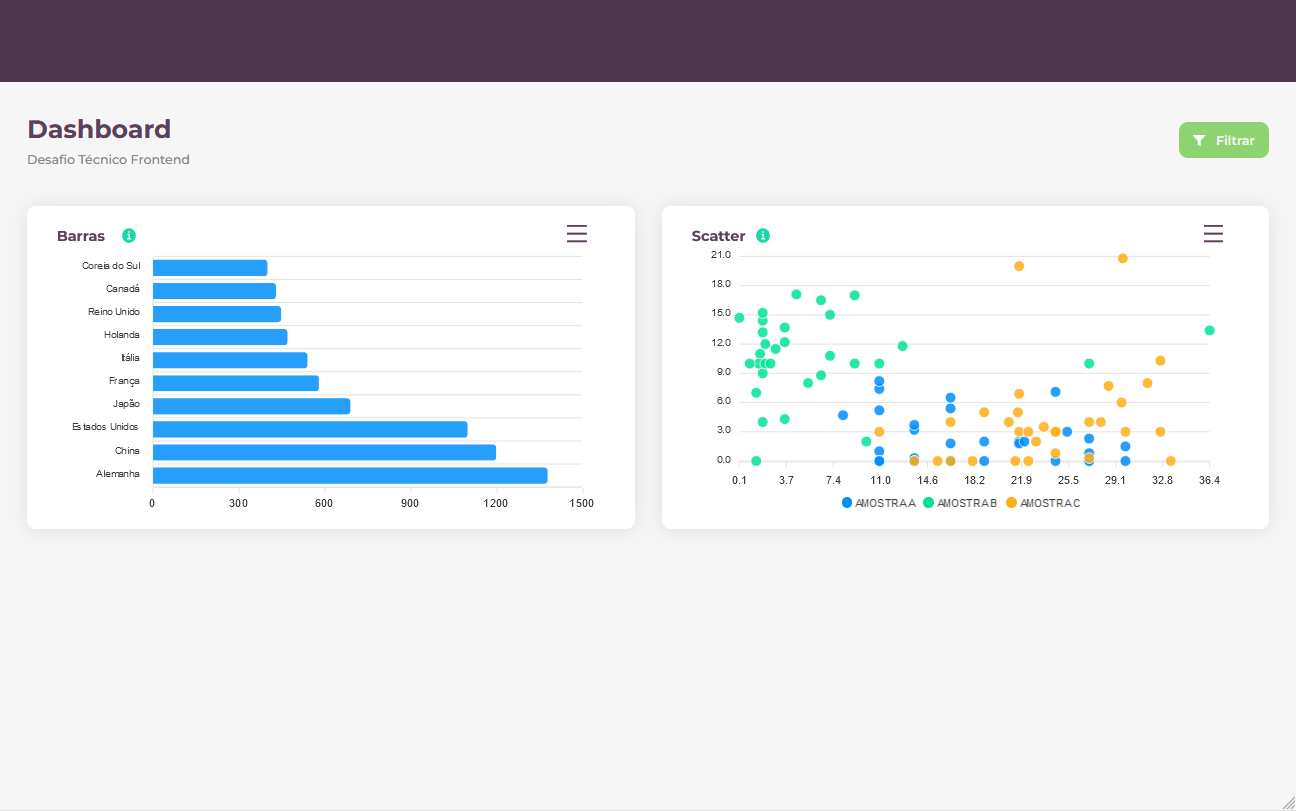This screenshot has height=811, width=1296.
Task: Click the 'Desafio Técnico Frontend' subtitle
Action: (x=108, y=160)
